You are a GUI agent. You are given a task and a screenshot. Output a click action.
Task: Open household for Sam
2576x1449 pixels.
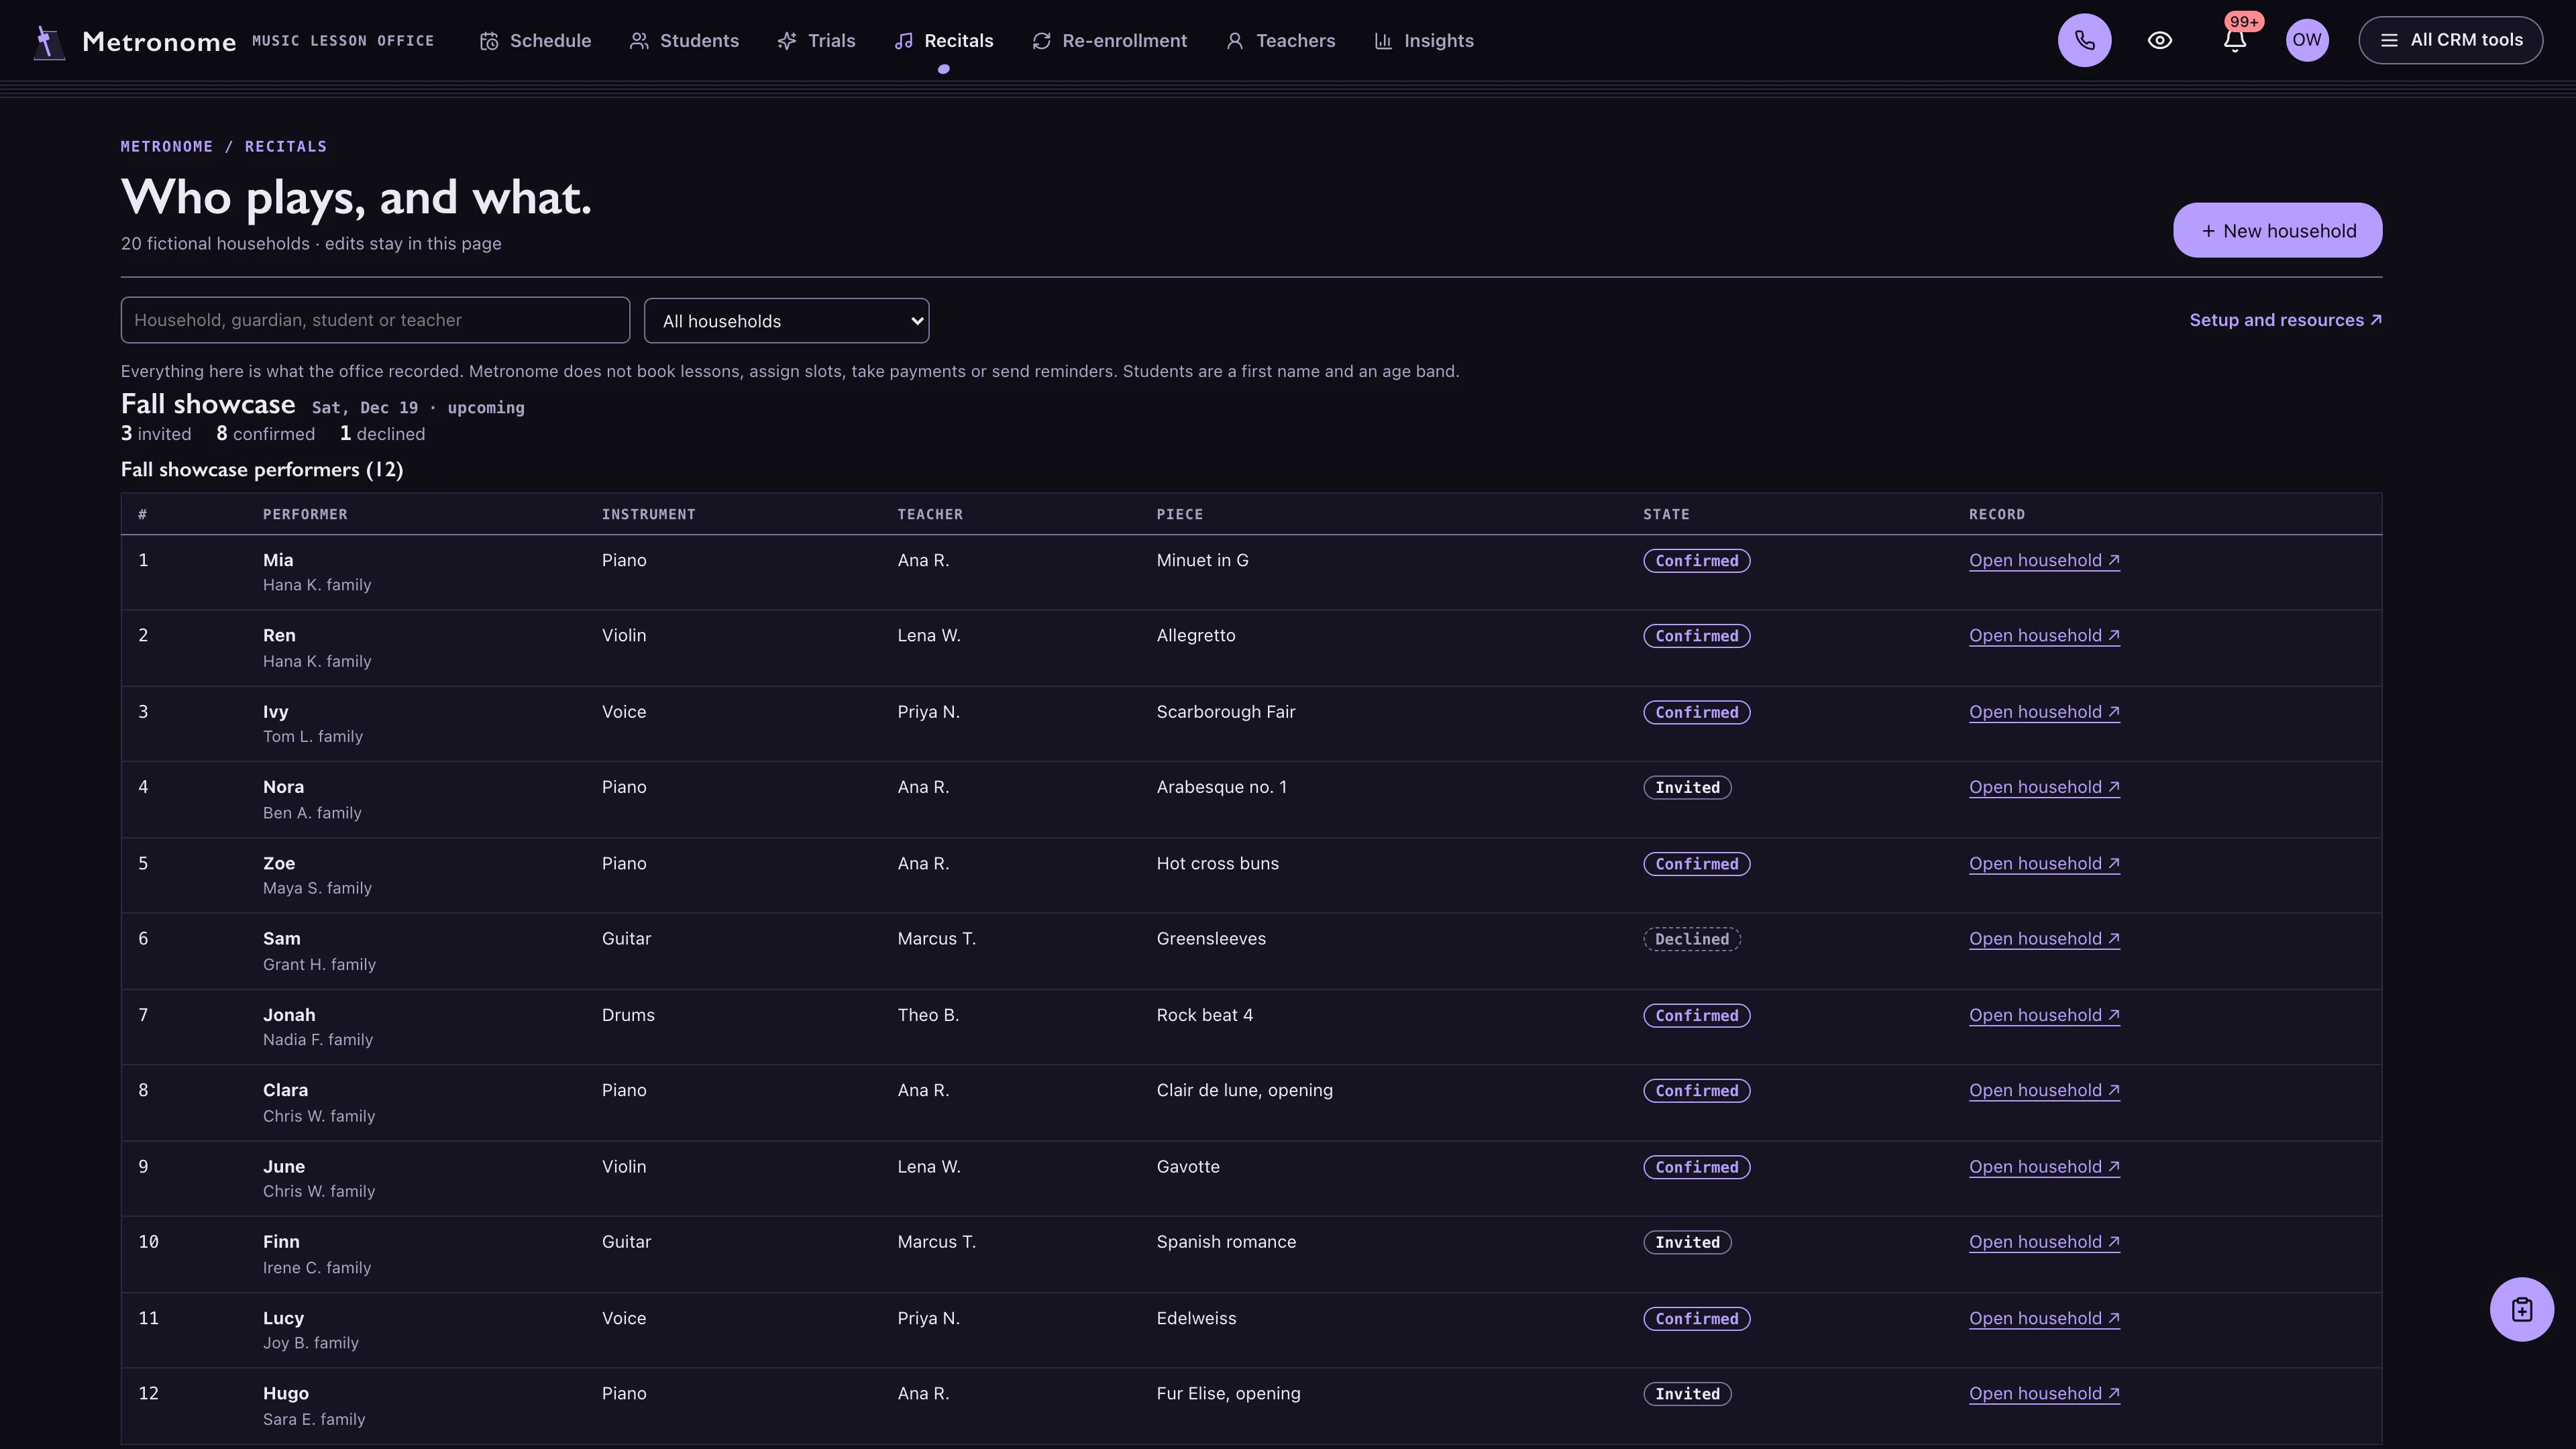2044,938
